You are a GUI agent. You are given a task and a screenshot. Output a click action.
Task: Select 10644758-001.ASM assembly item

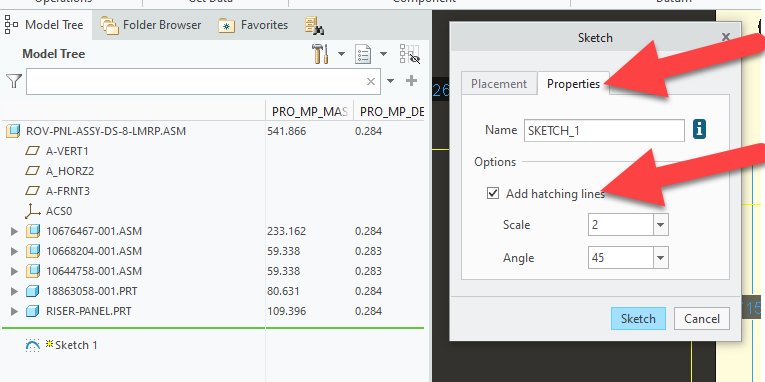click(94, 271)
